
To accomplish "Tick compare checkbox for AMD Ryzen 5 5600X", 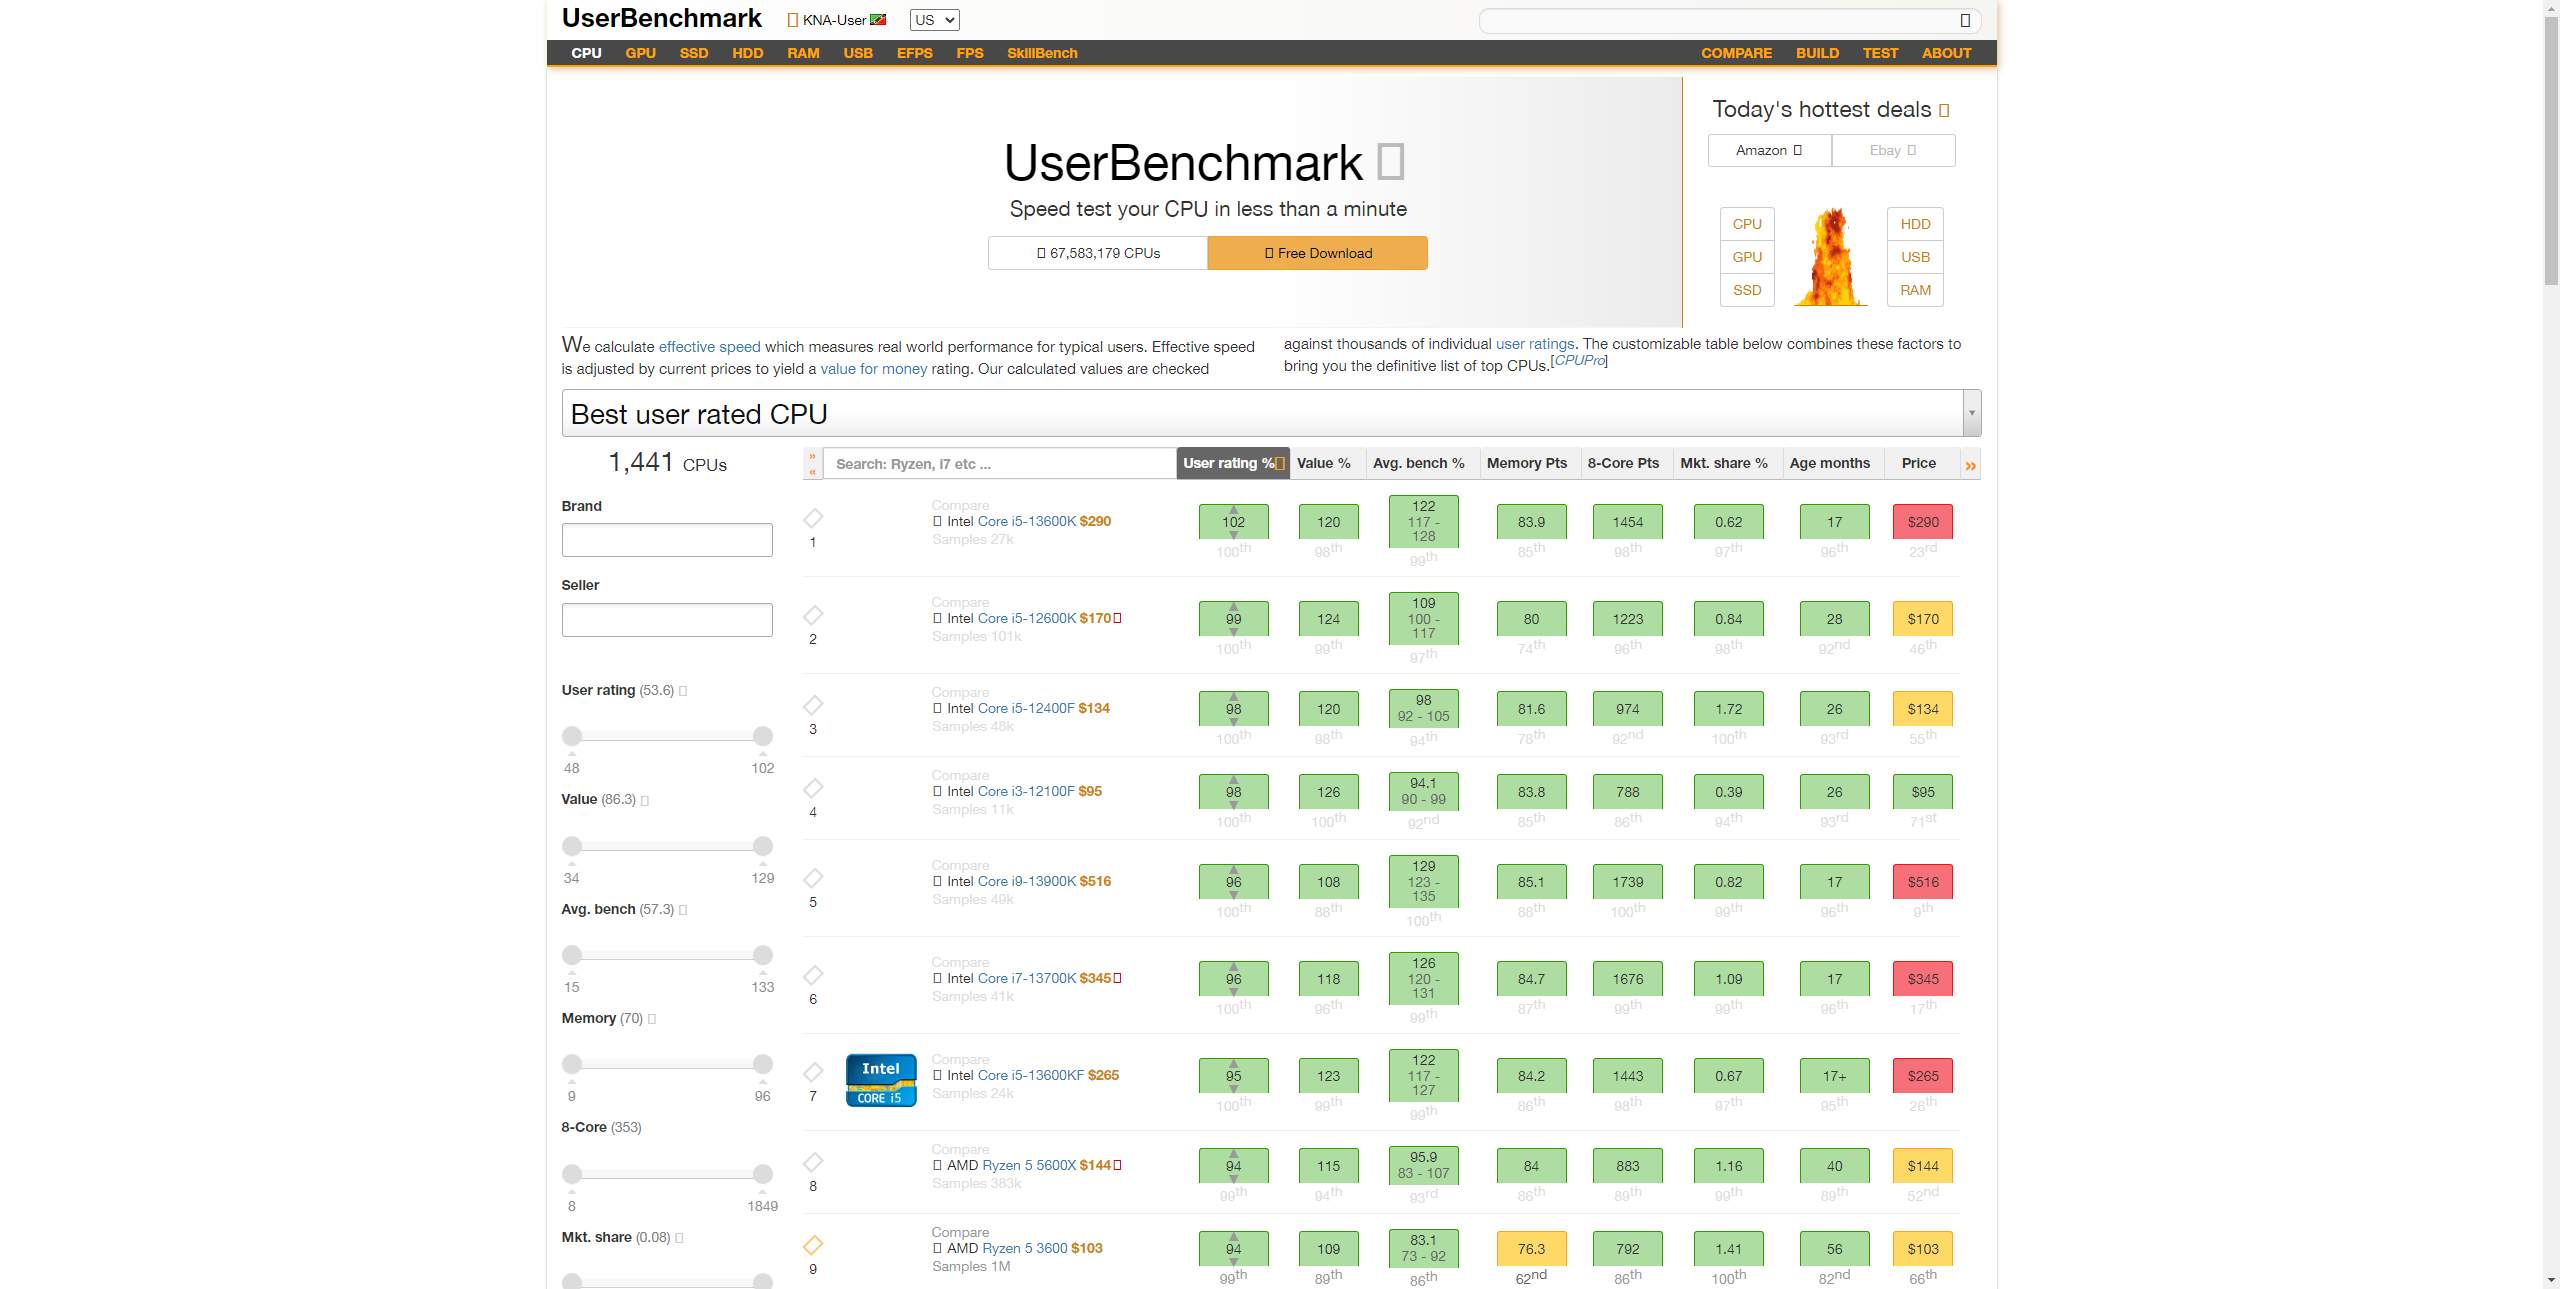I will (937, 1165).
